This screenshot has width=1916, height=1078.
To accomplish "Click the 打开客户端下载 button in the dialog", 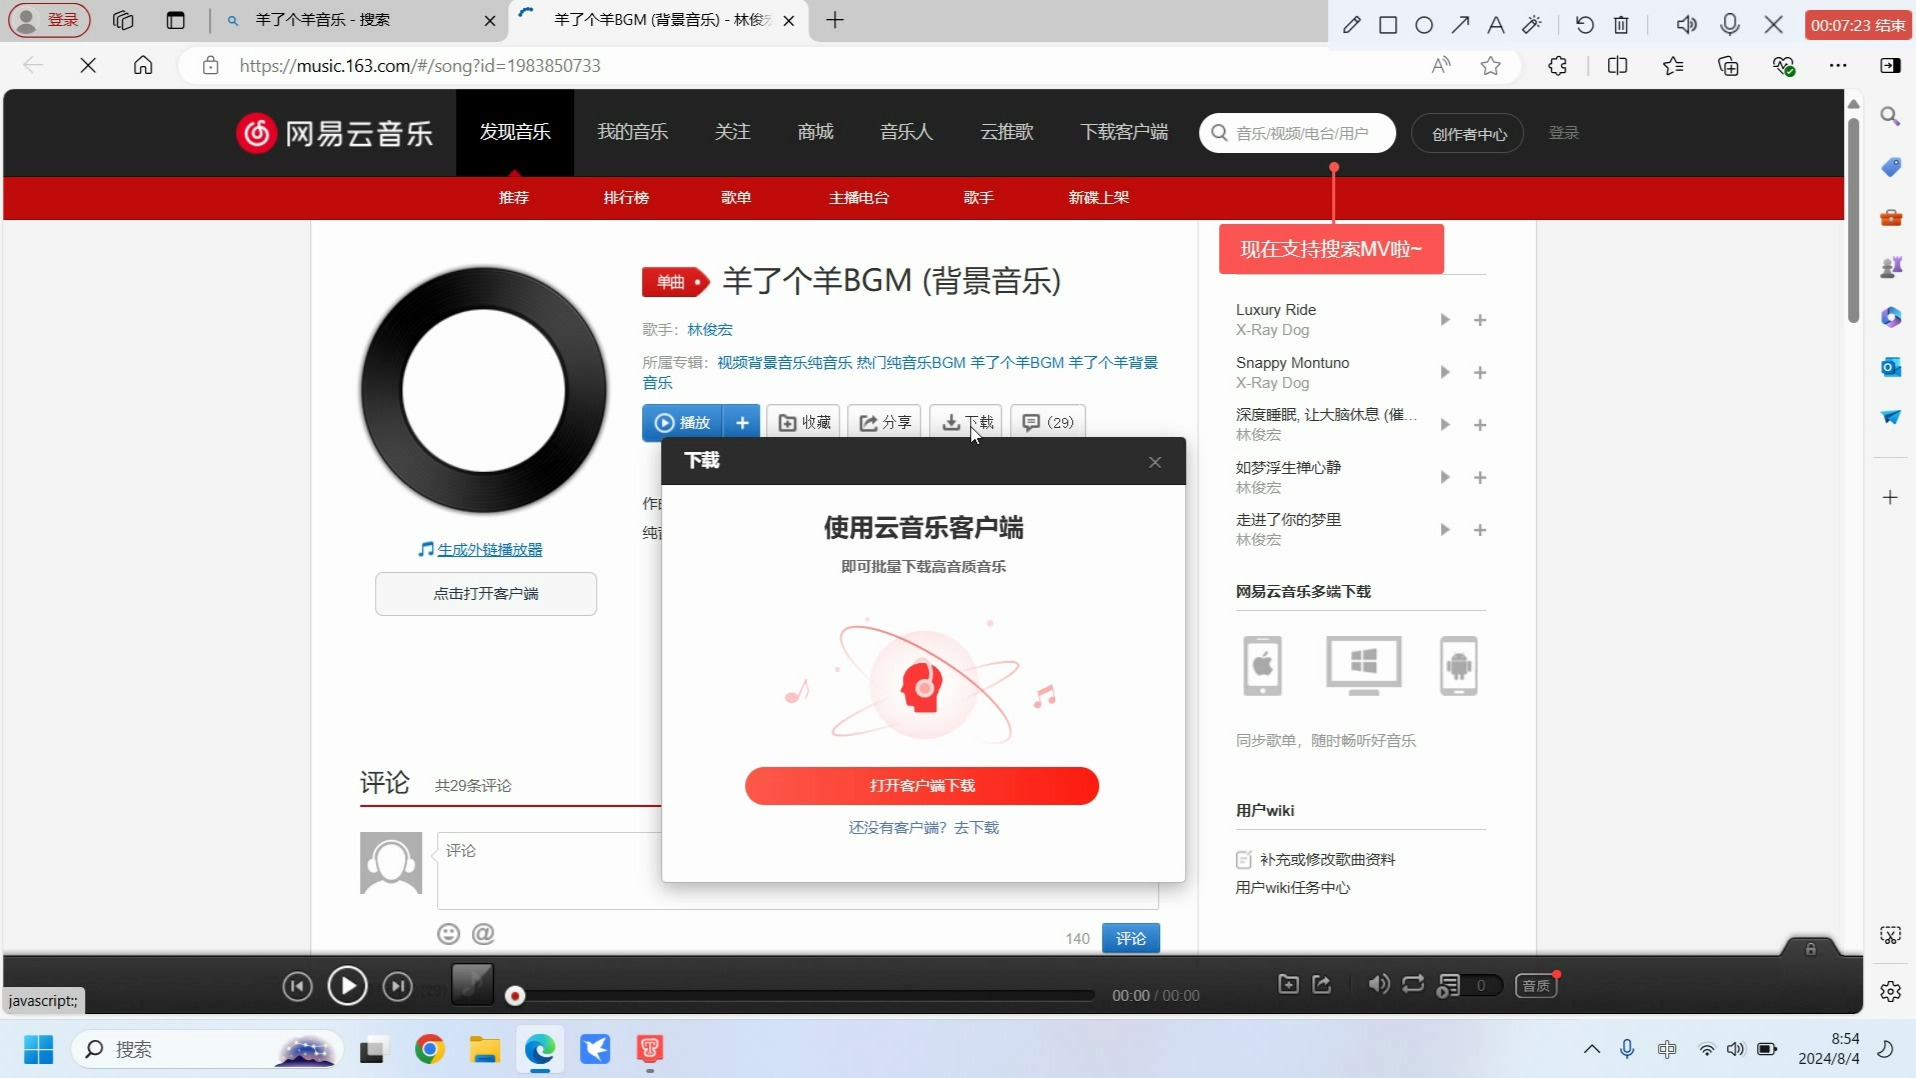I will point(921,786).
